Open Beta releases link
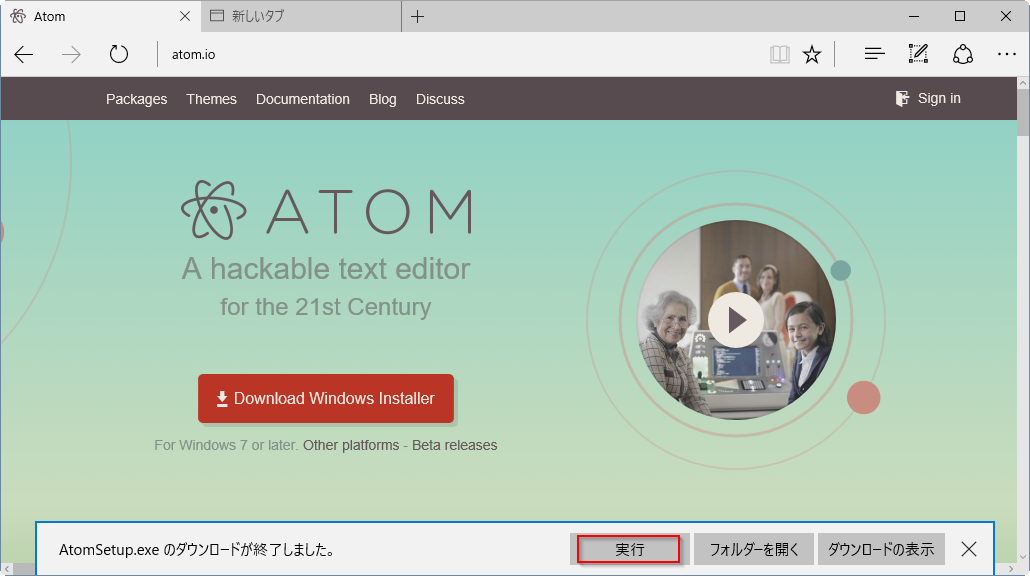The width and height of the screenshot is (1030, 576). 455,445
